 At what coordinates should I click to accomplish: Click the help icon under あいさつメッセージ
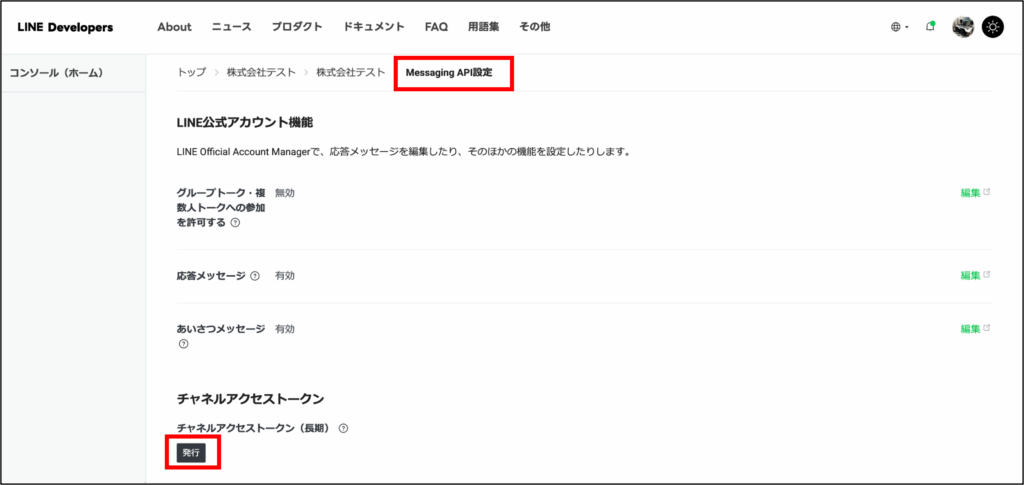[184, 344]
